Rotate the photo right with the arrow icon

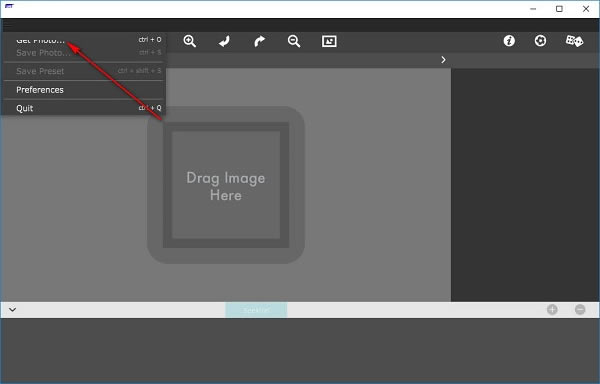click(x=259, y=41)
